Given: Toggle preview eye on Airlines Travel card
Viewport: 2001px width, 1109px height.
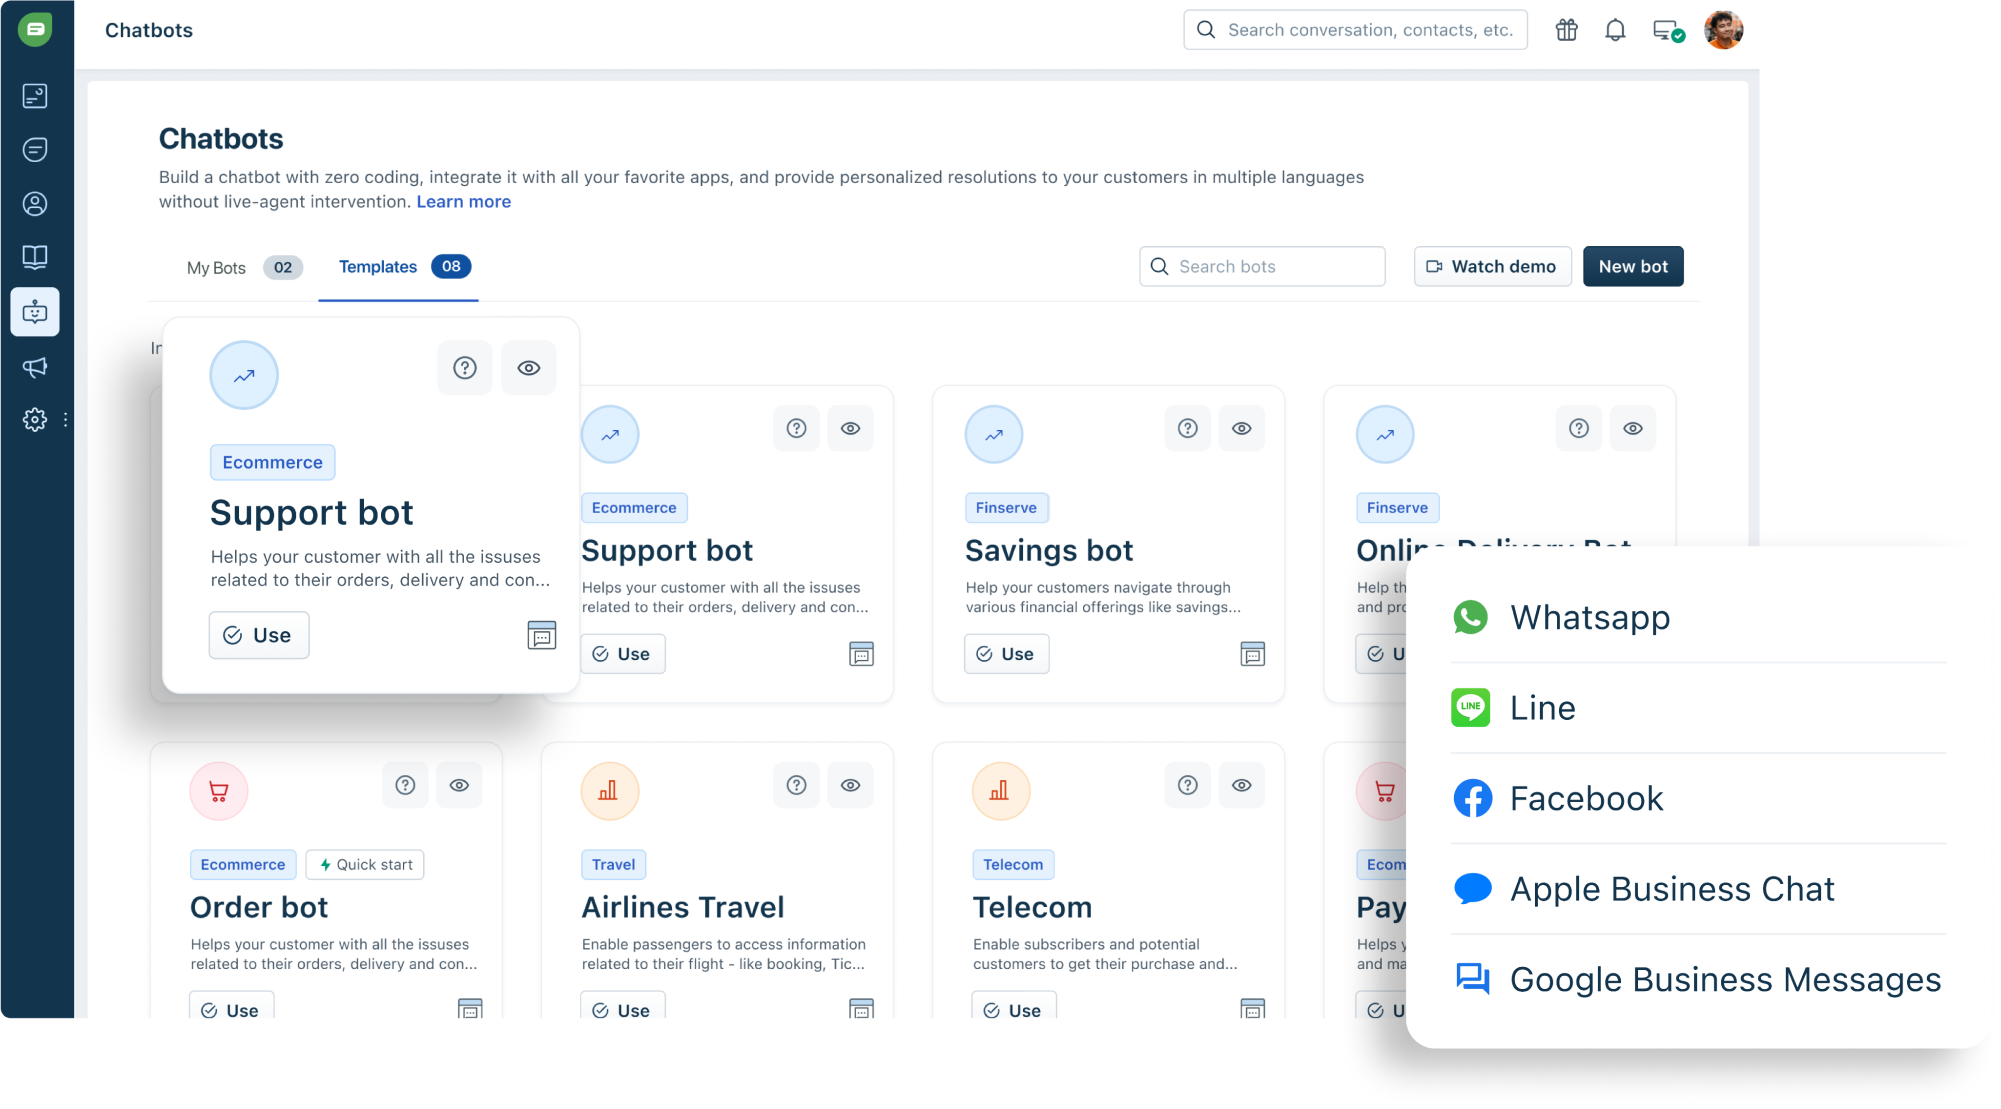Looking at the screenshot, I should click(850, 785).
